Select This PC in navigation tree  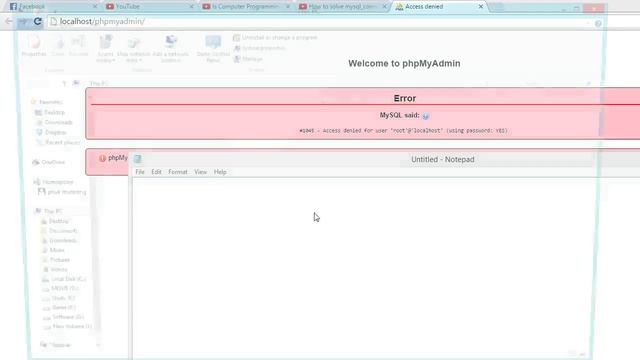pyautogui.click(x=49, y=211)
